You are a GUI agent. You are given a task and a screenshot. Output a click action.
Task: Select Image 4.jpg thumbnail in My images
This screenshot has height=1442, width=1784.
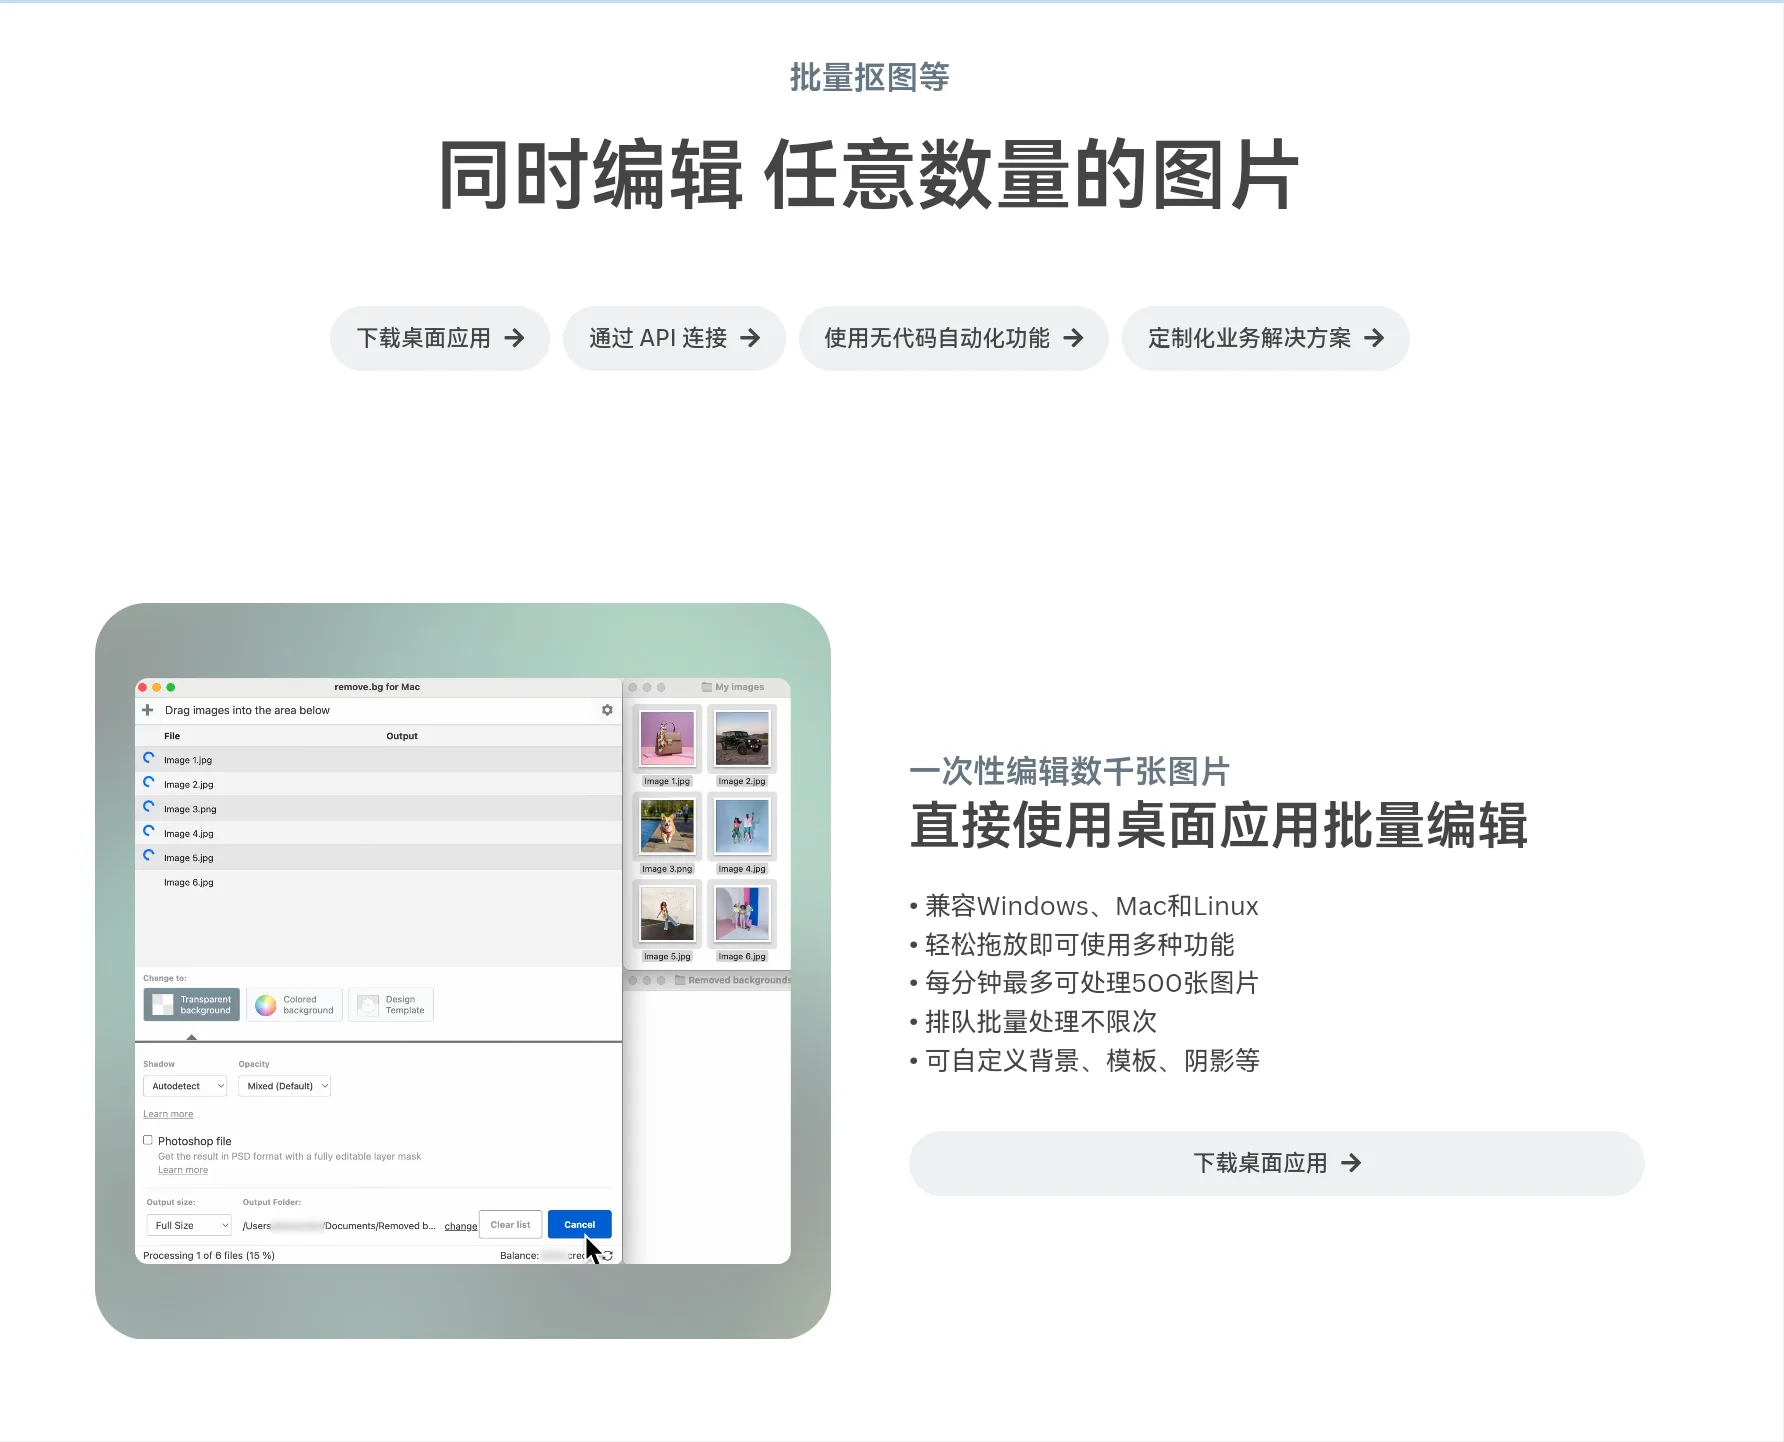click(x=742, y=826)
